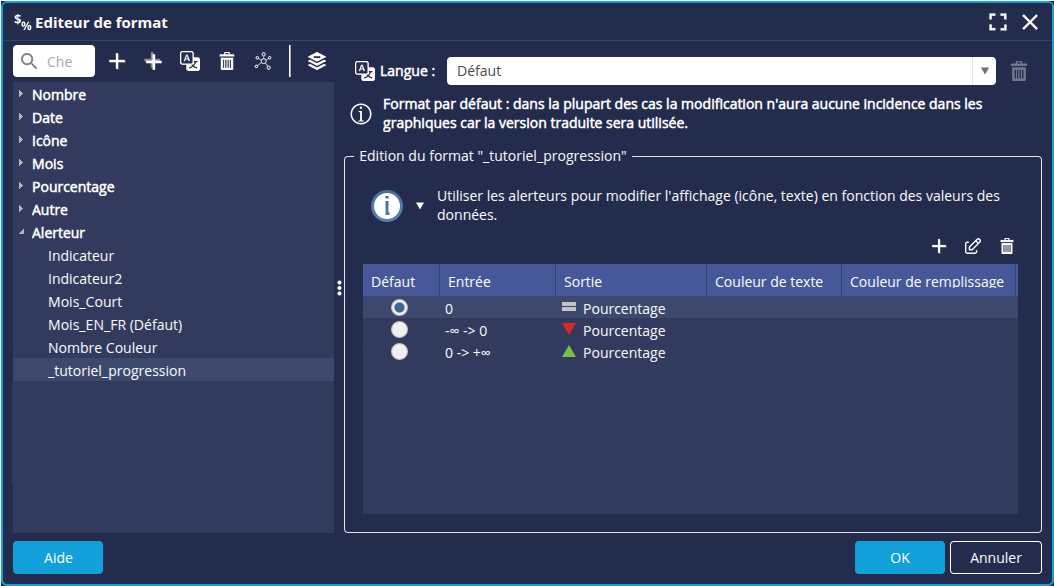Click the add format plus icon in the left toolbar
The width and height of the screenshot is (1054, 586).
[x=117, y=61]
